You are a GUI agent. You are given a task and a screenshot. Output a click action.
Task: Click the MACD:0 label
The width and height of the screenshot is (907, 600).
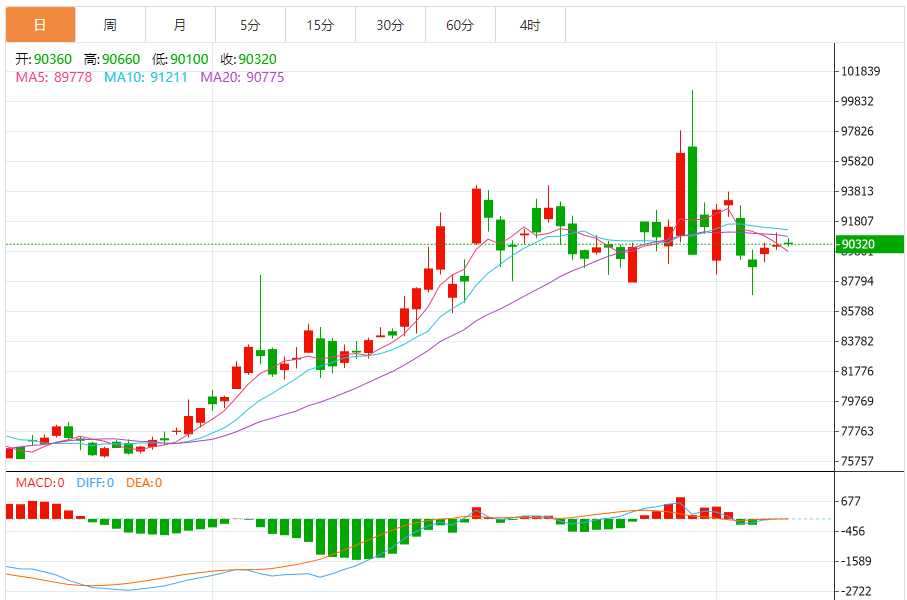(x=40, y=483)
